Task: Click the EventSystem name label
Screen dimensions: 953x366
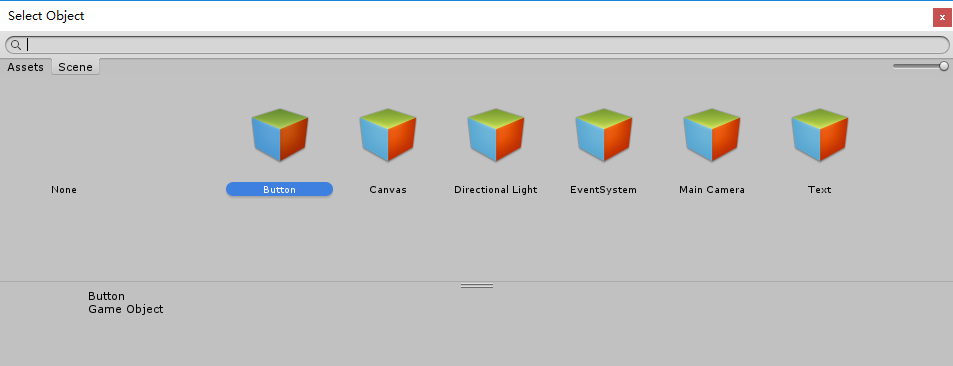Action: pos(604,190)
